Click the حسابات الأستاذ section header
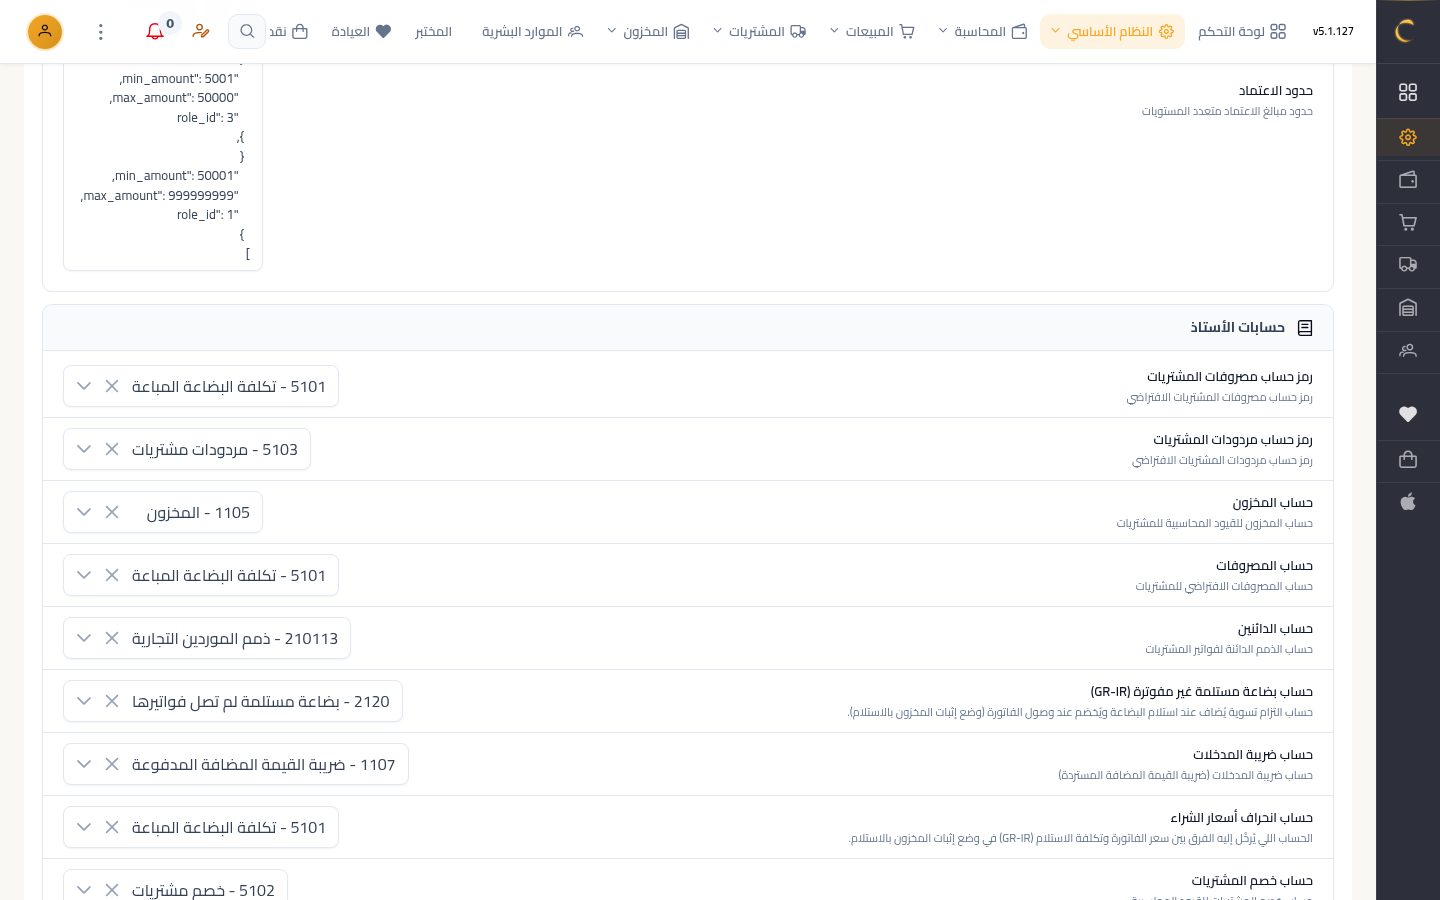The height and width of the screenshot is (900, 1440). tap(688, 328)
